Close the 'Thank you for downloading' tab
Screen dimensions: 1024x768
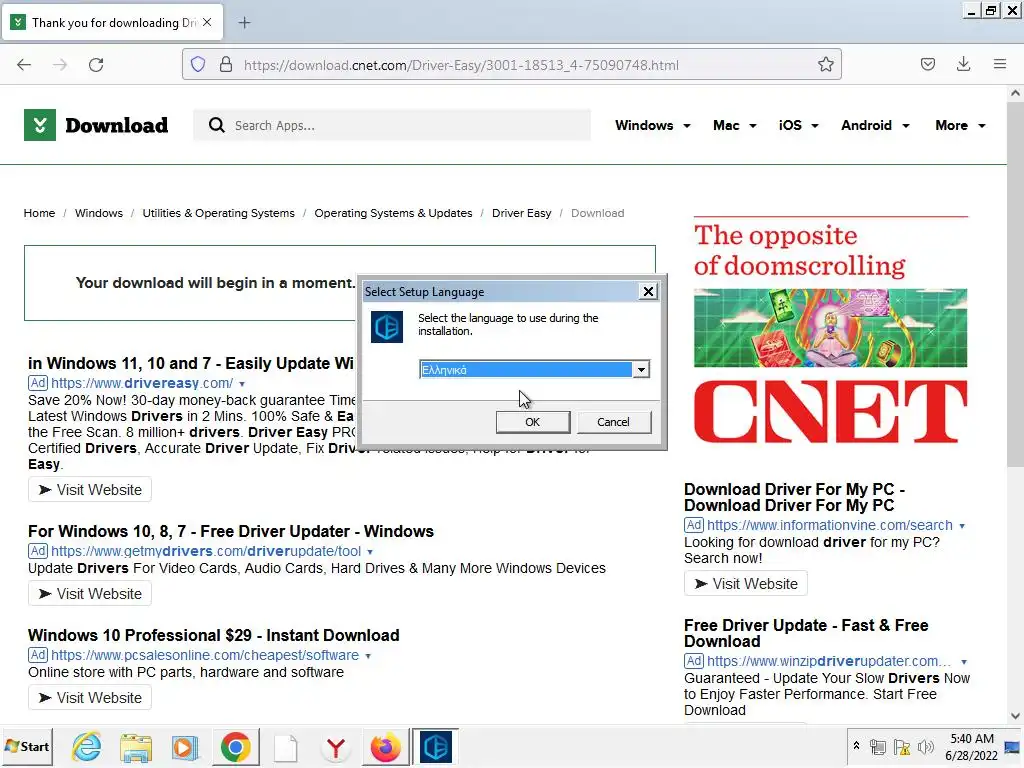[207, 22]
